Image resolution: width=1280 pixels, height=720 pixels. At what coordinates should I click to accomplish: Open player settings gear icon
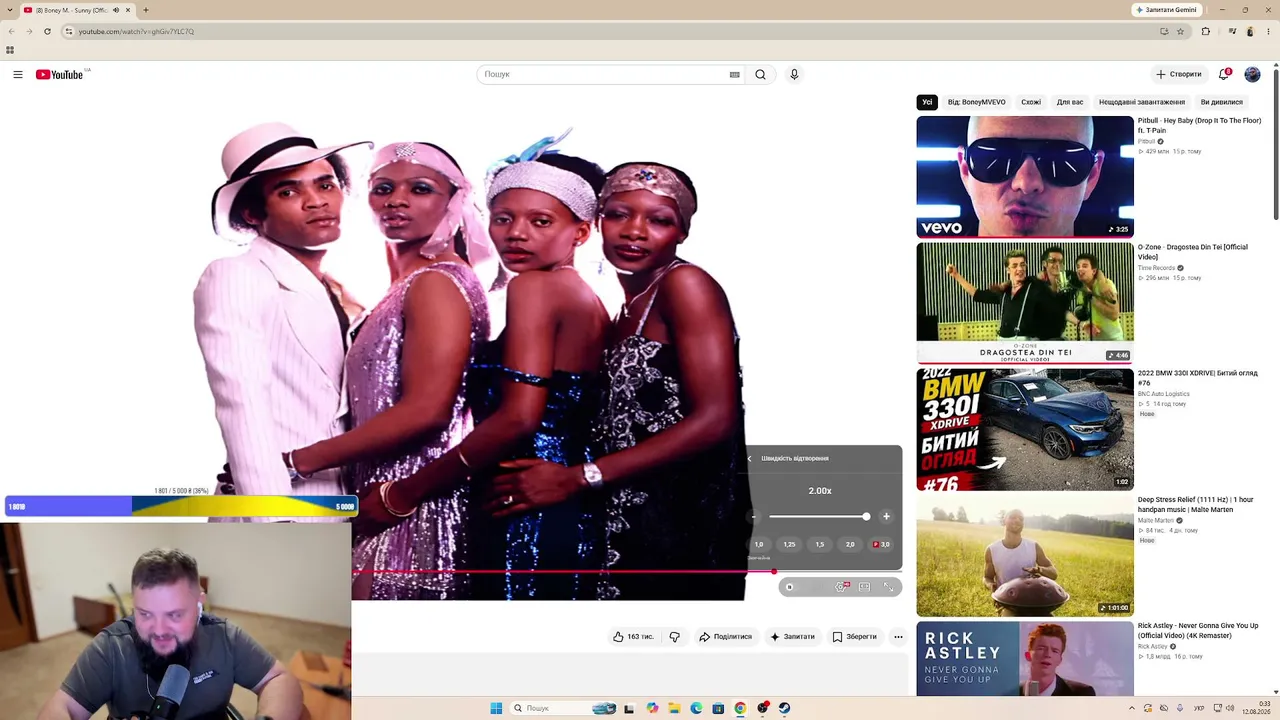(841, 587)
